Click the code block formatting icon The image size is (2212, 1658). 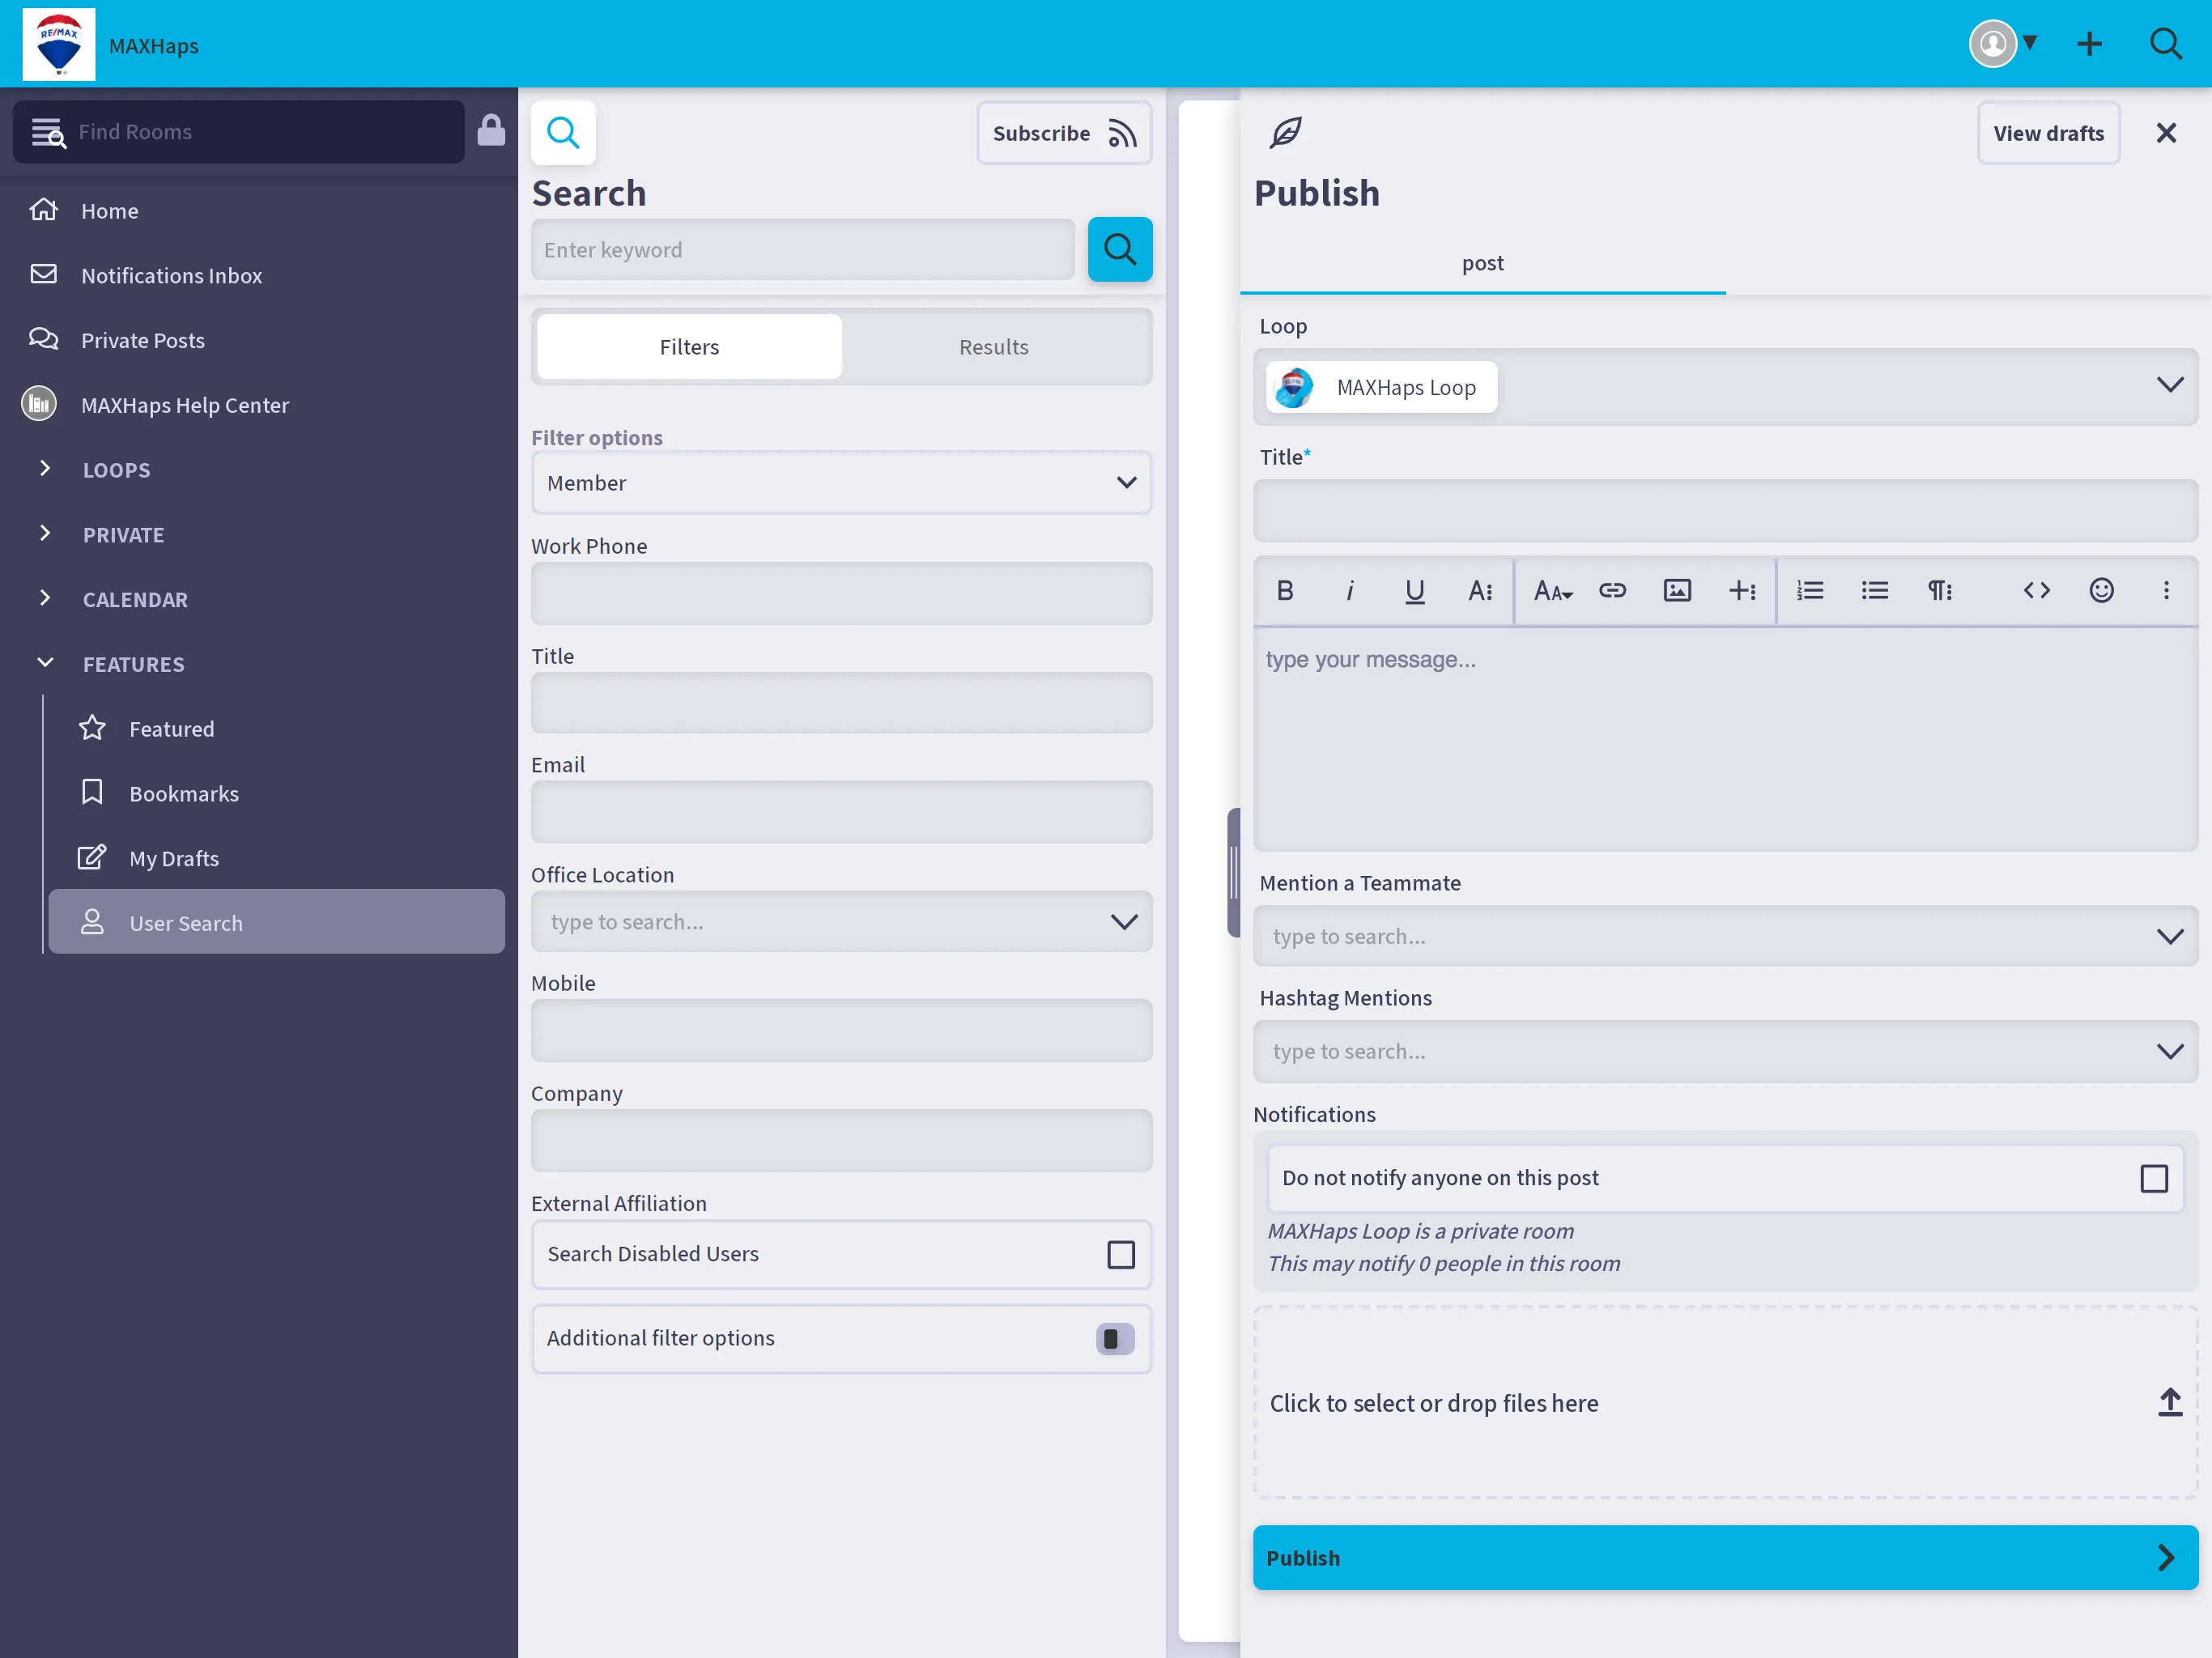click(2035, 590)
